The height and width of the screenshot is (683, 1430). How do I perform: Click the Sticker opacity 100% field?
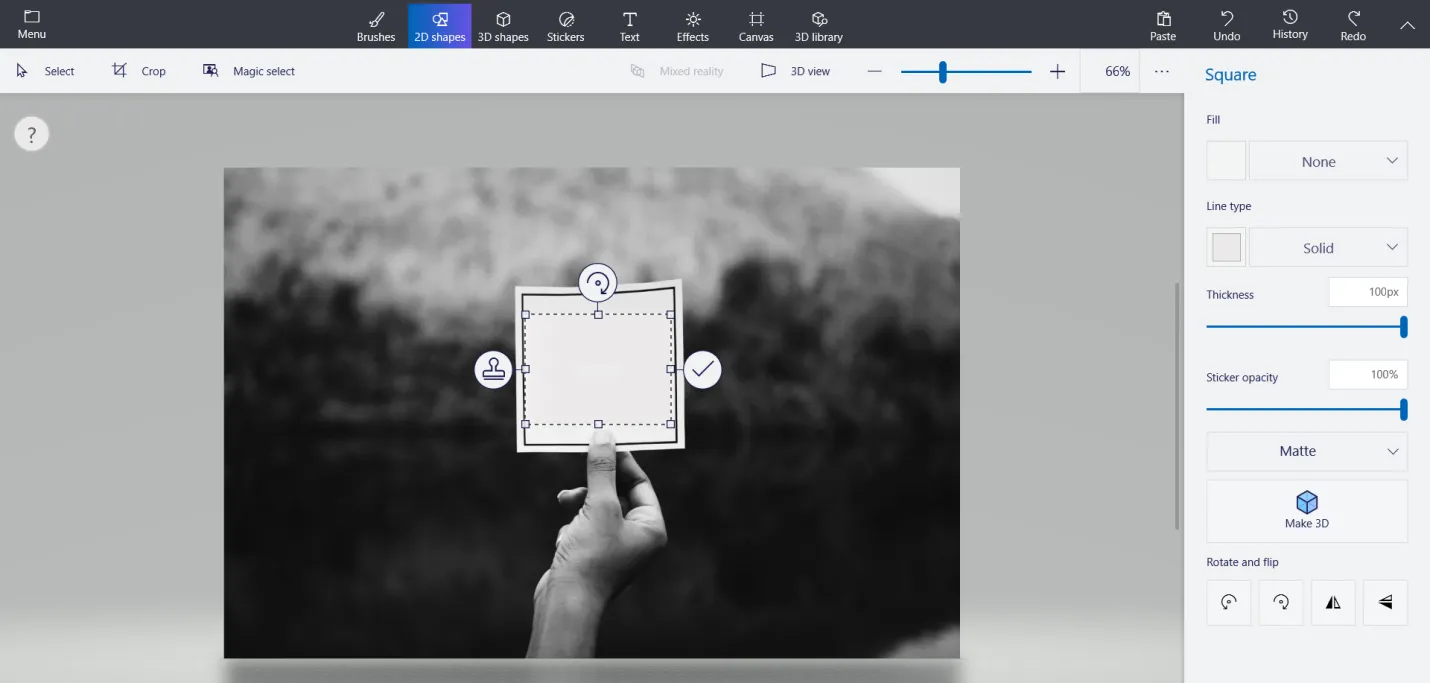coord(1368,374)
